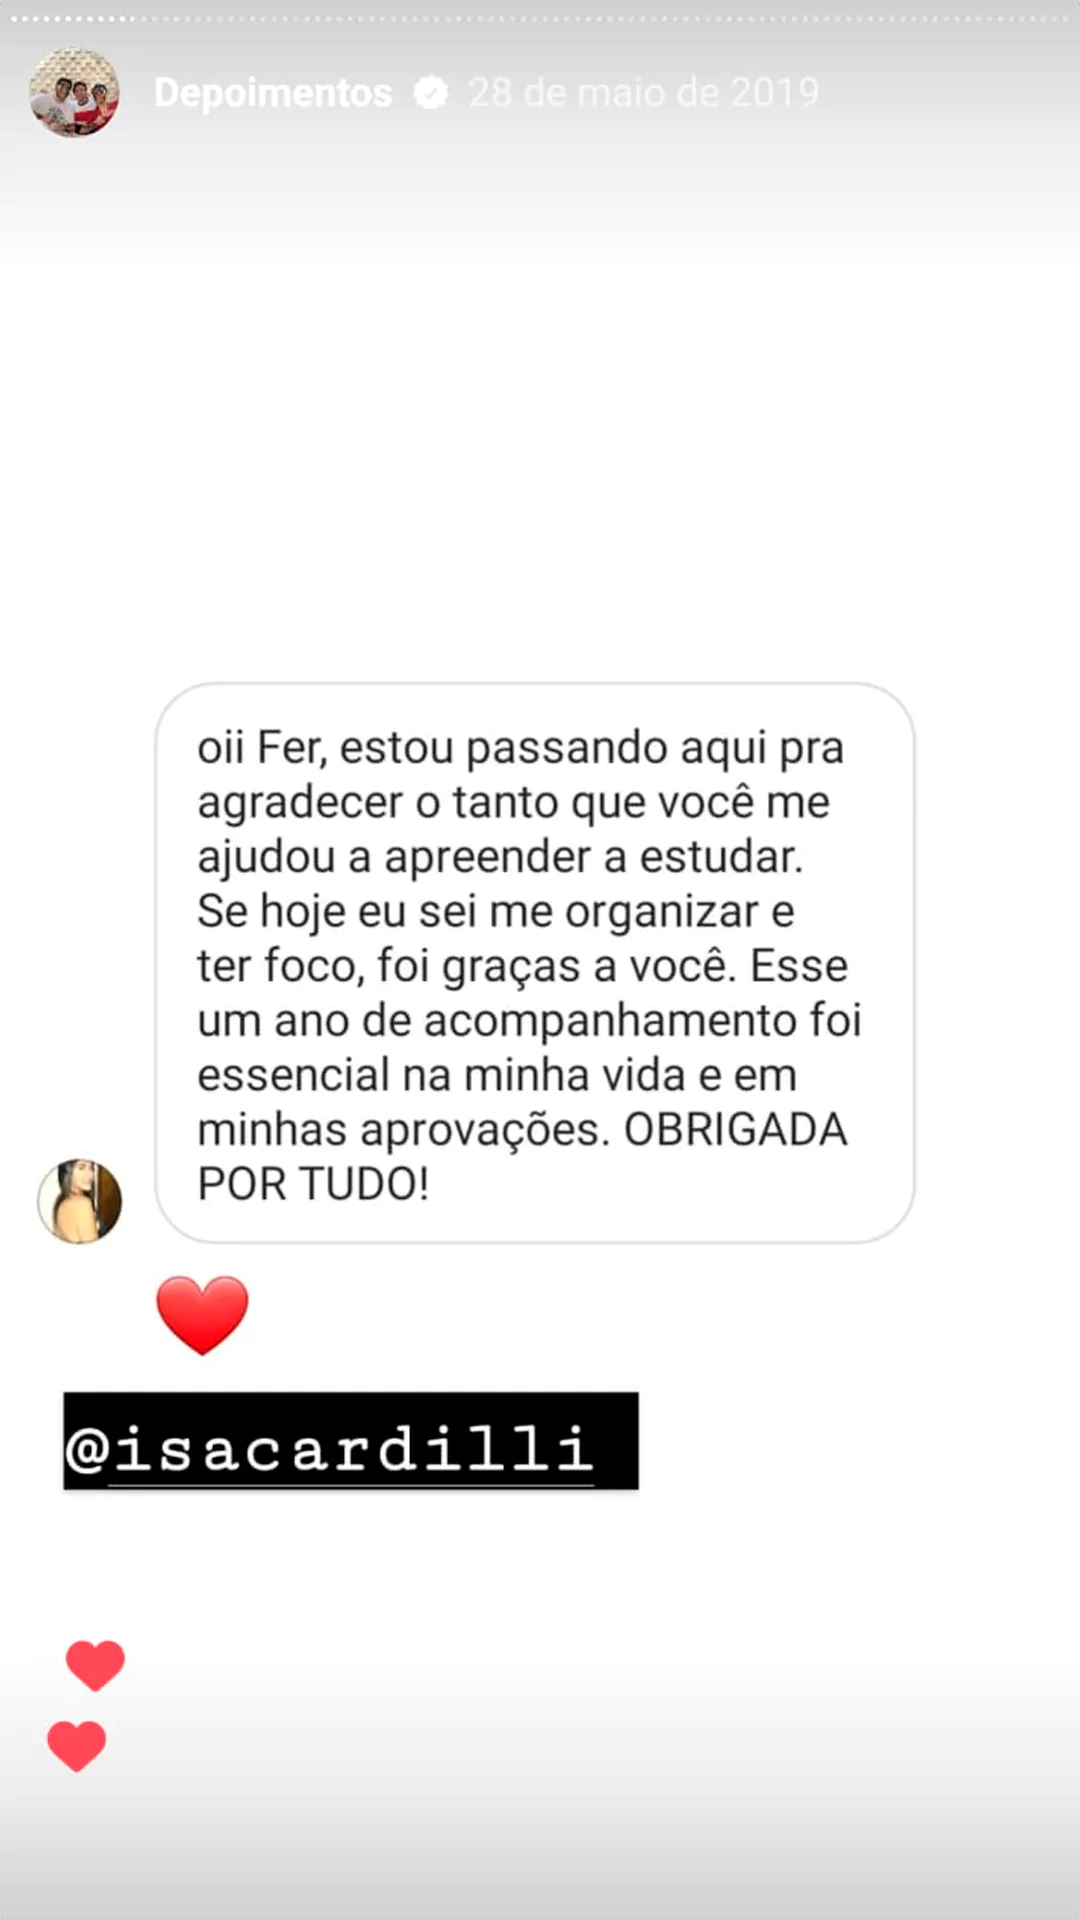Tap the upper small heart sticker at bottom
Image resolution: width=1080 pixels, height=1920 pixels.
[95, 1665]
